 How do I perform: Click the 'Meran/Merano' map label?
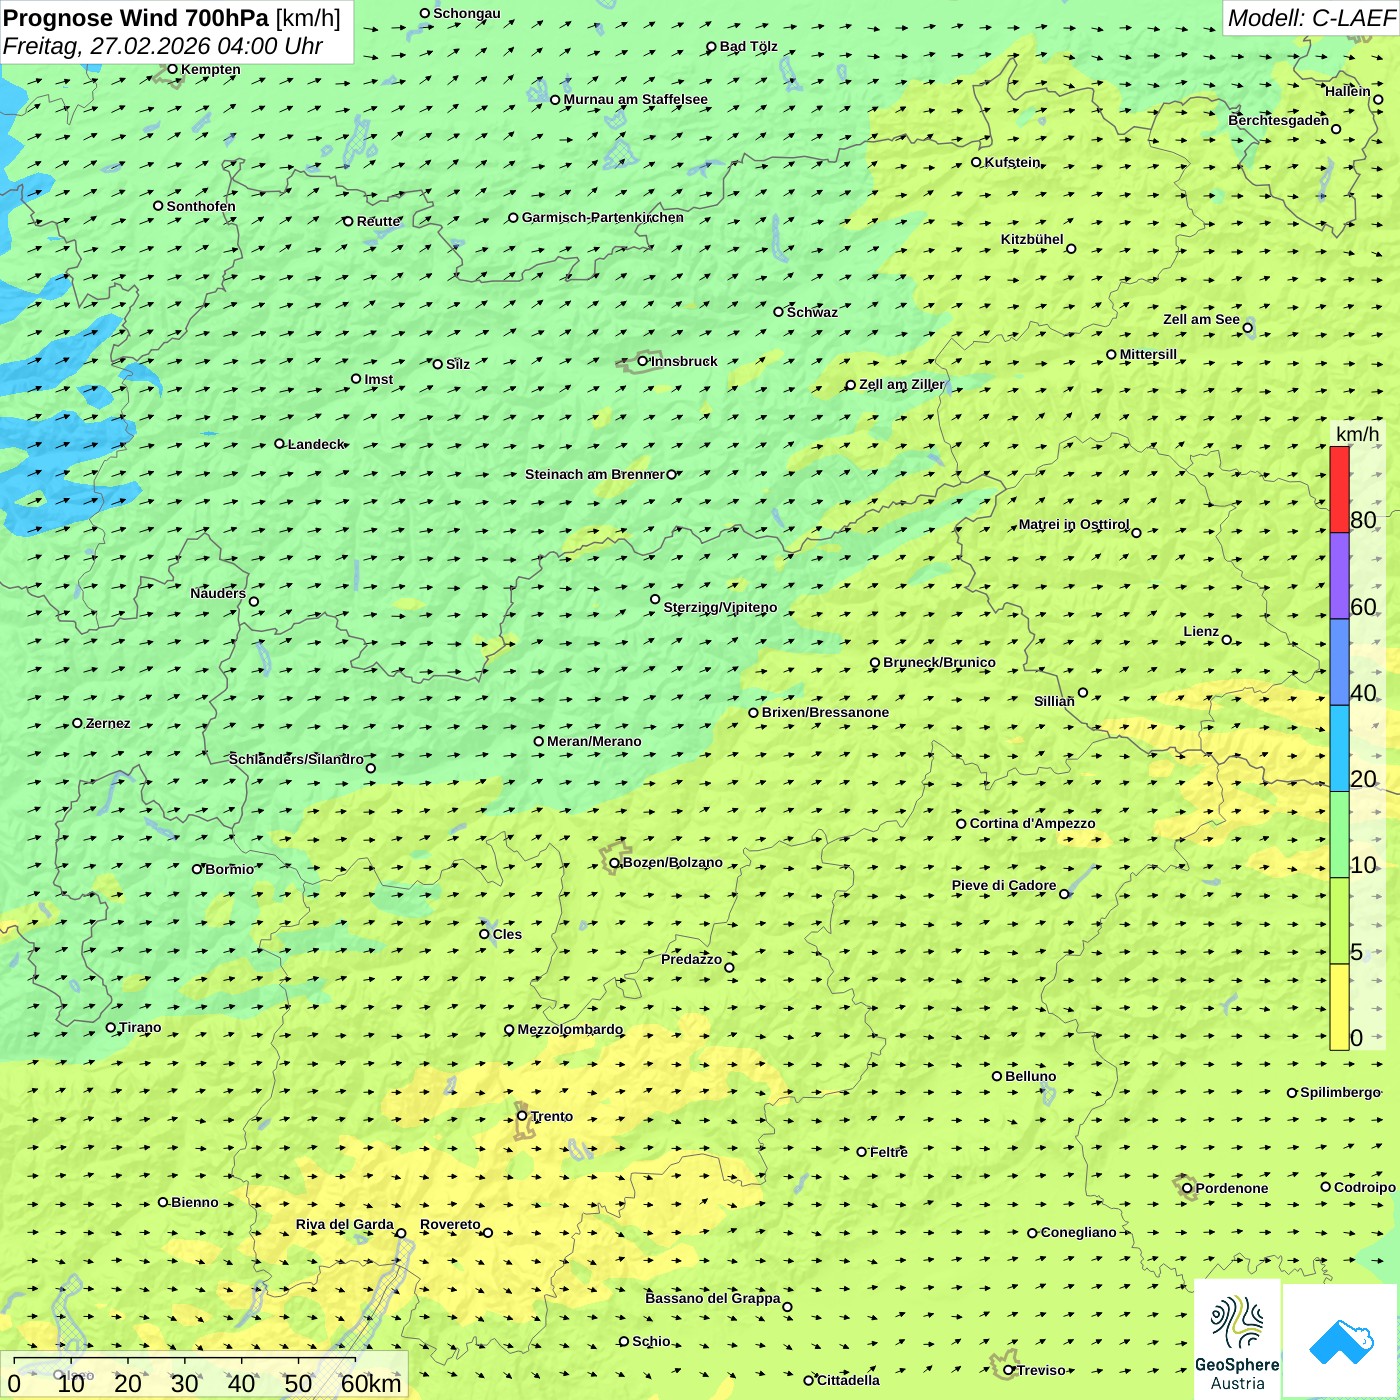click(594, 741)
